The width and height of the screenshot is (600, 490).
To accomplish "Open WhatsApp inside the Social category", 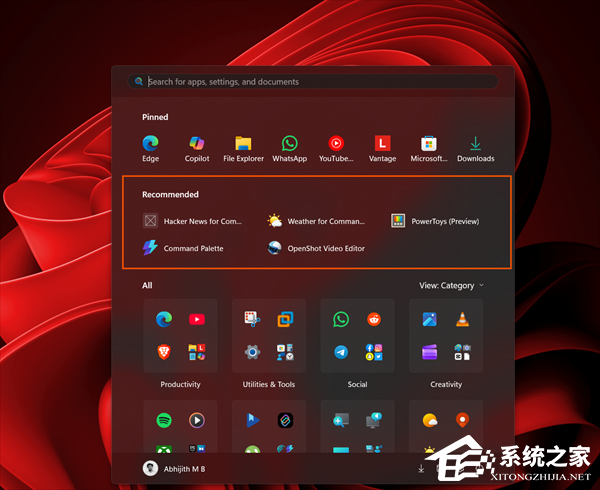I will 341,319.
